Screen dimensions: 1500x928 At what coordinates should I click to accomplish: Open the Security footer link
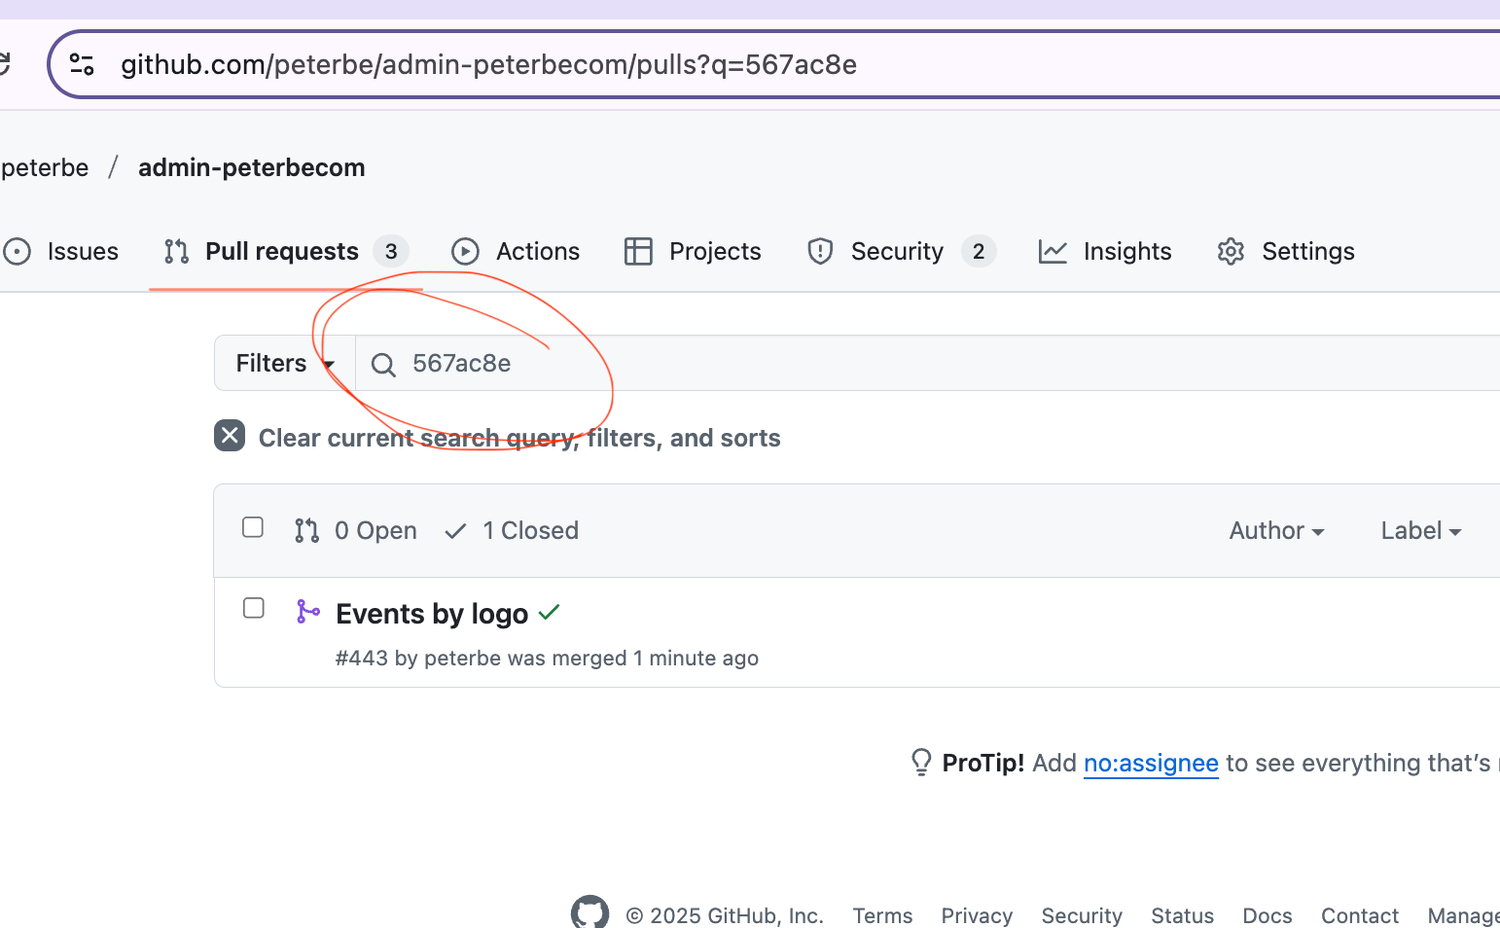coord(1082,915)
